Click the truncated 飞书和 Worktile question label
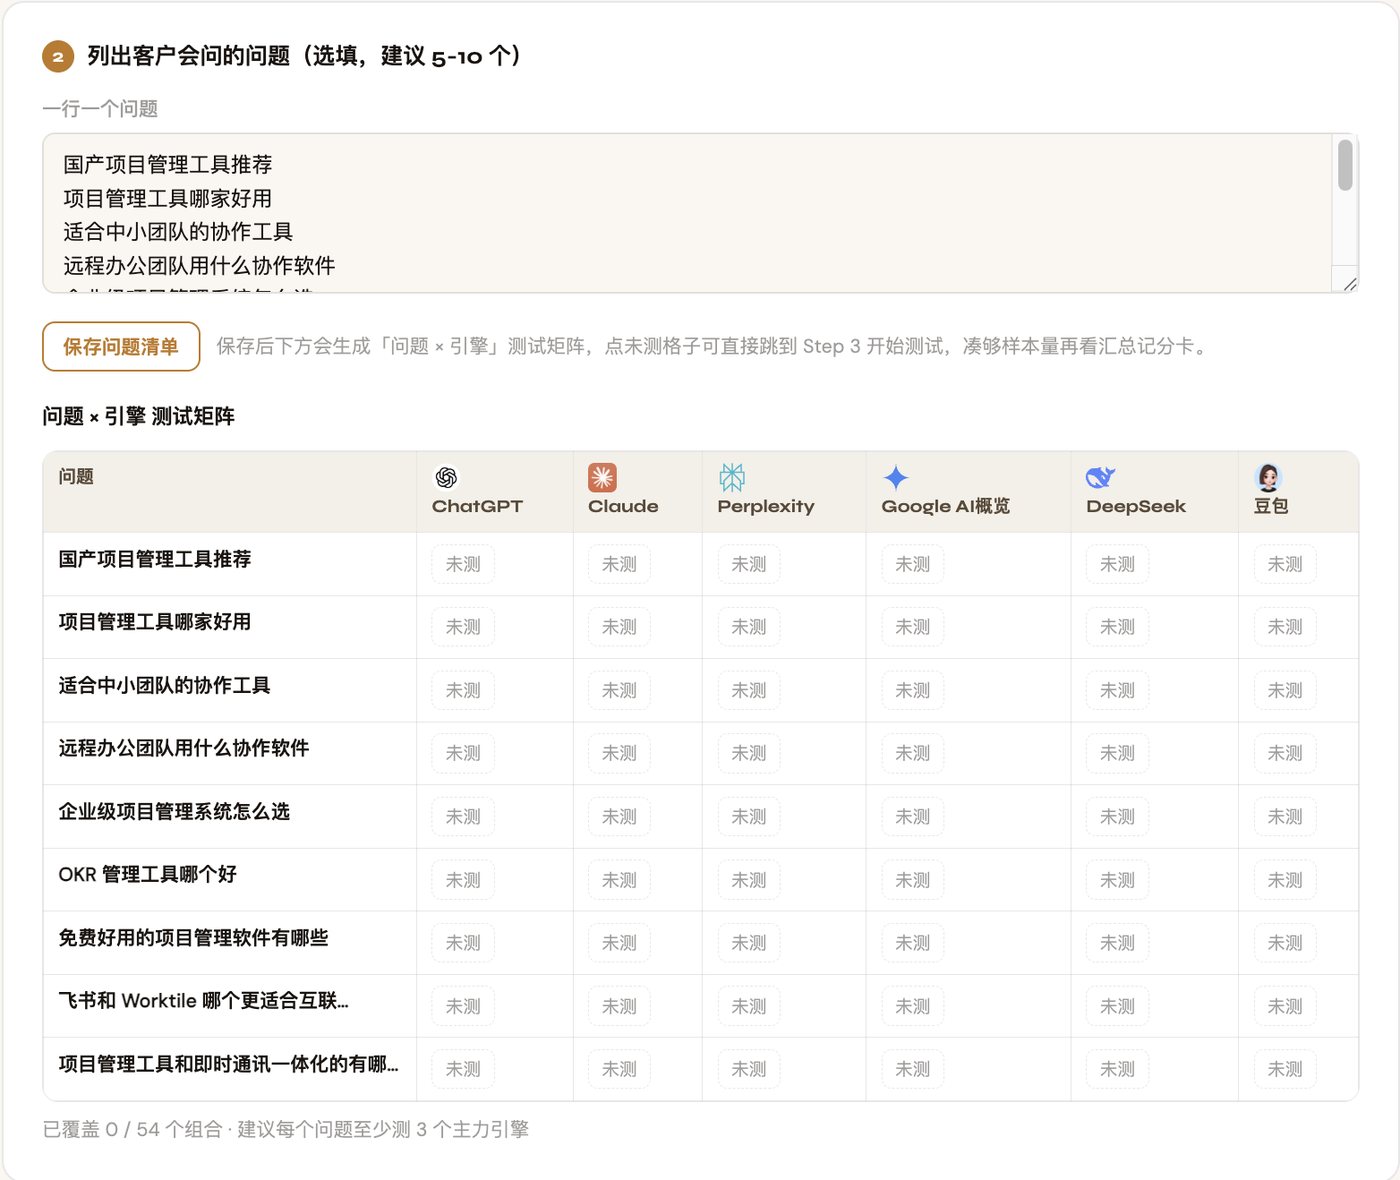The height and width of the screenshot is (1180, 1400). point(204,1001)
